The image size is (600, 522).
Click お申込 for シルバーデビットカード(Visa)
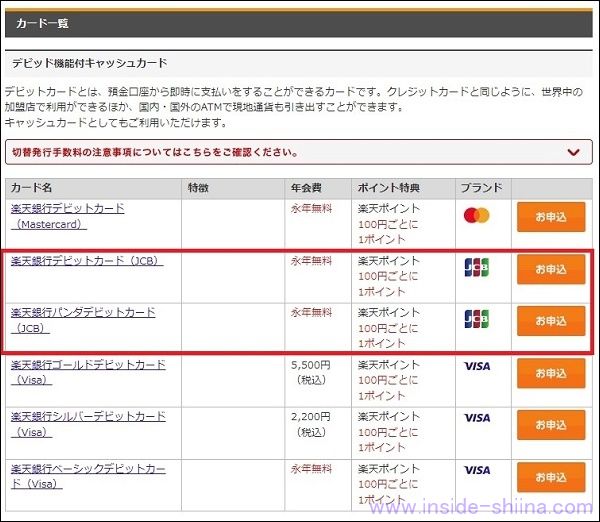coord(551,425)
